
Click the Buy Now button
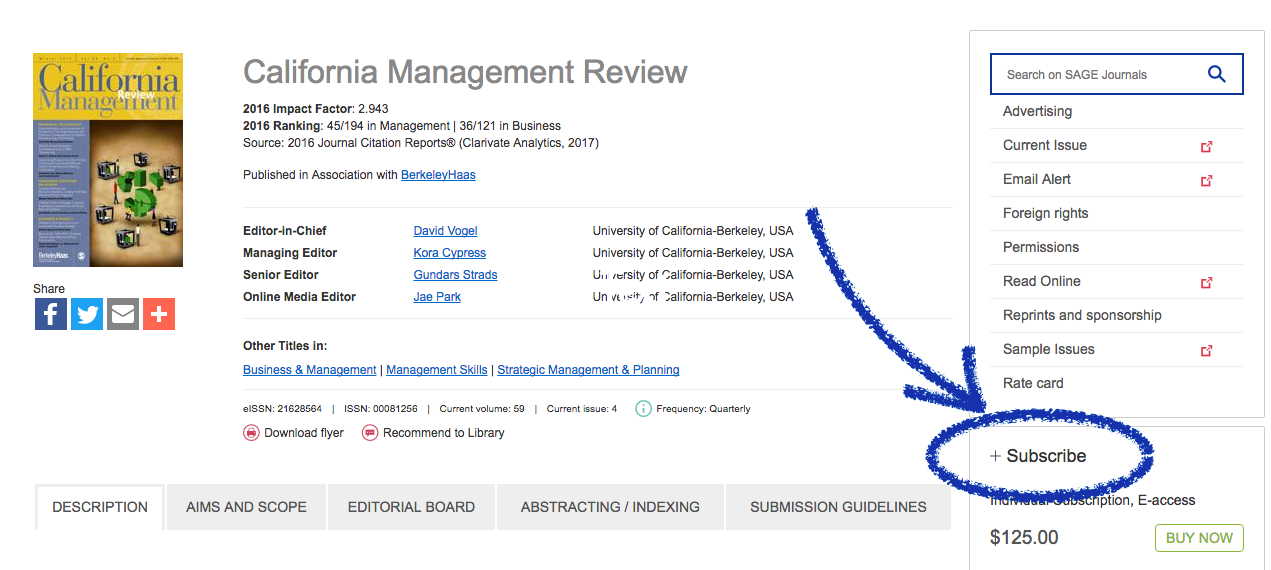[1200, 537]
